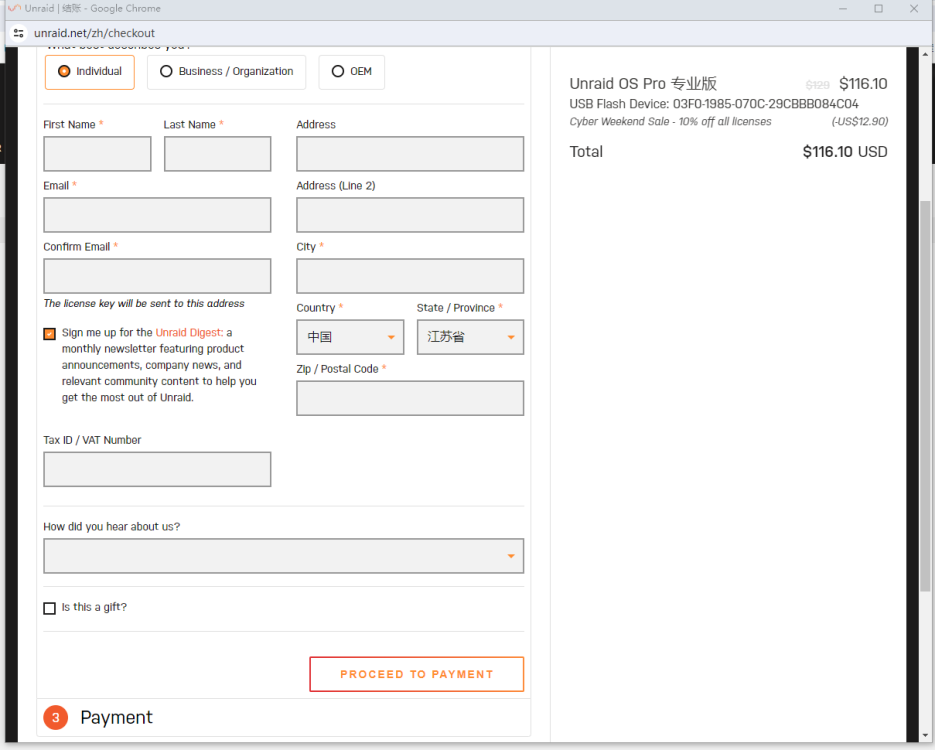Click the $116.10 USD total amount
This screenshot has width=935, height=750.
point(845,152)
